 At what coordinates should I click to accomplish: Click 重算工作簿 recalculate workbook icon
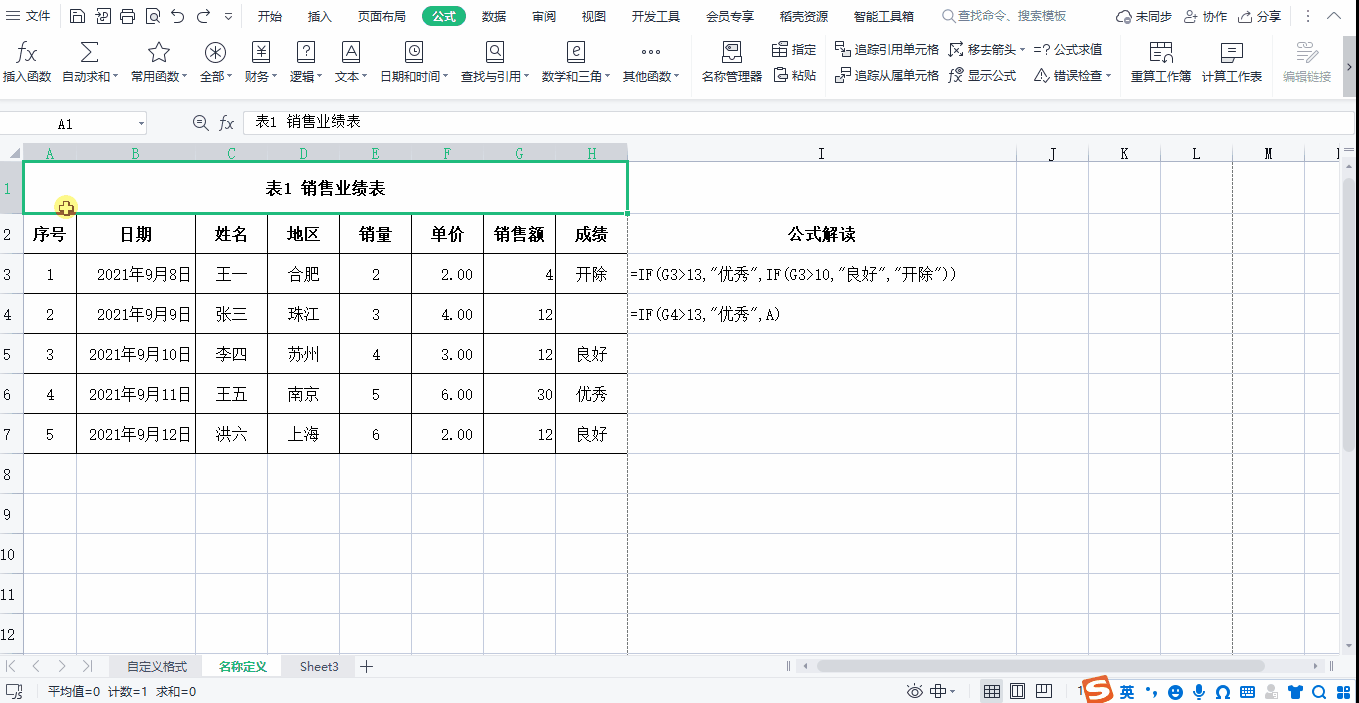[1160, 53]
